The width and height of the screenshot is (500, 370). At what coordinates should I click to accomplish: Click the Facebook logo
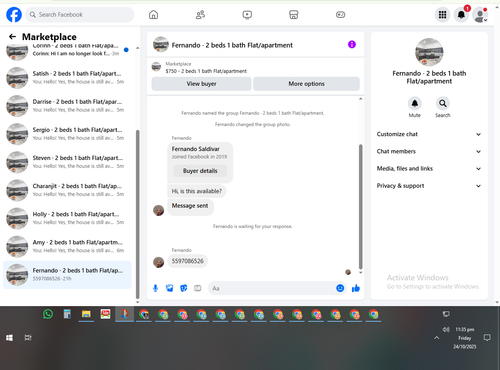(14, 15)
